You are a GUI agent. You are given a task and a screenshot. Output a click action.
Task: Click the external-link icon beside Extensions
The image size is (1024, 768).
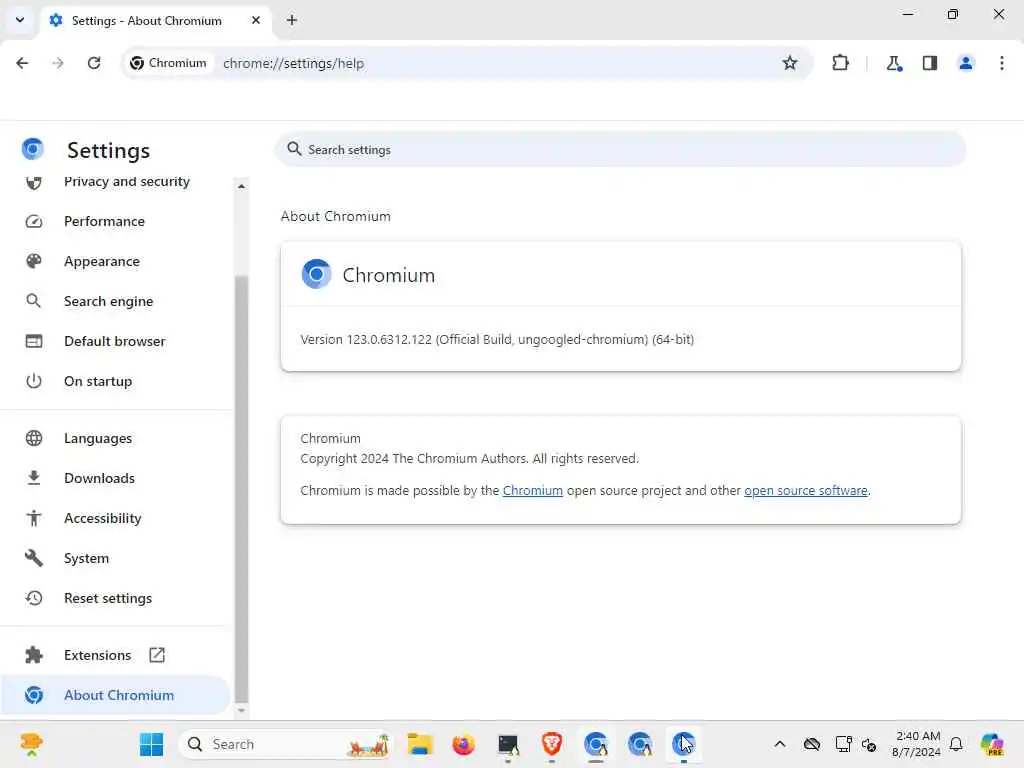click(x=157, y=655)
